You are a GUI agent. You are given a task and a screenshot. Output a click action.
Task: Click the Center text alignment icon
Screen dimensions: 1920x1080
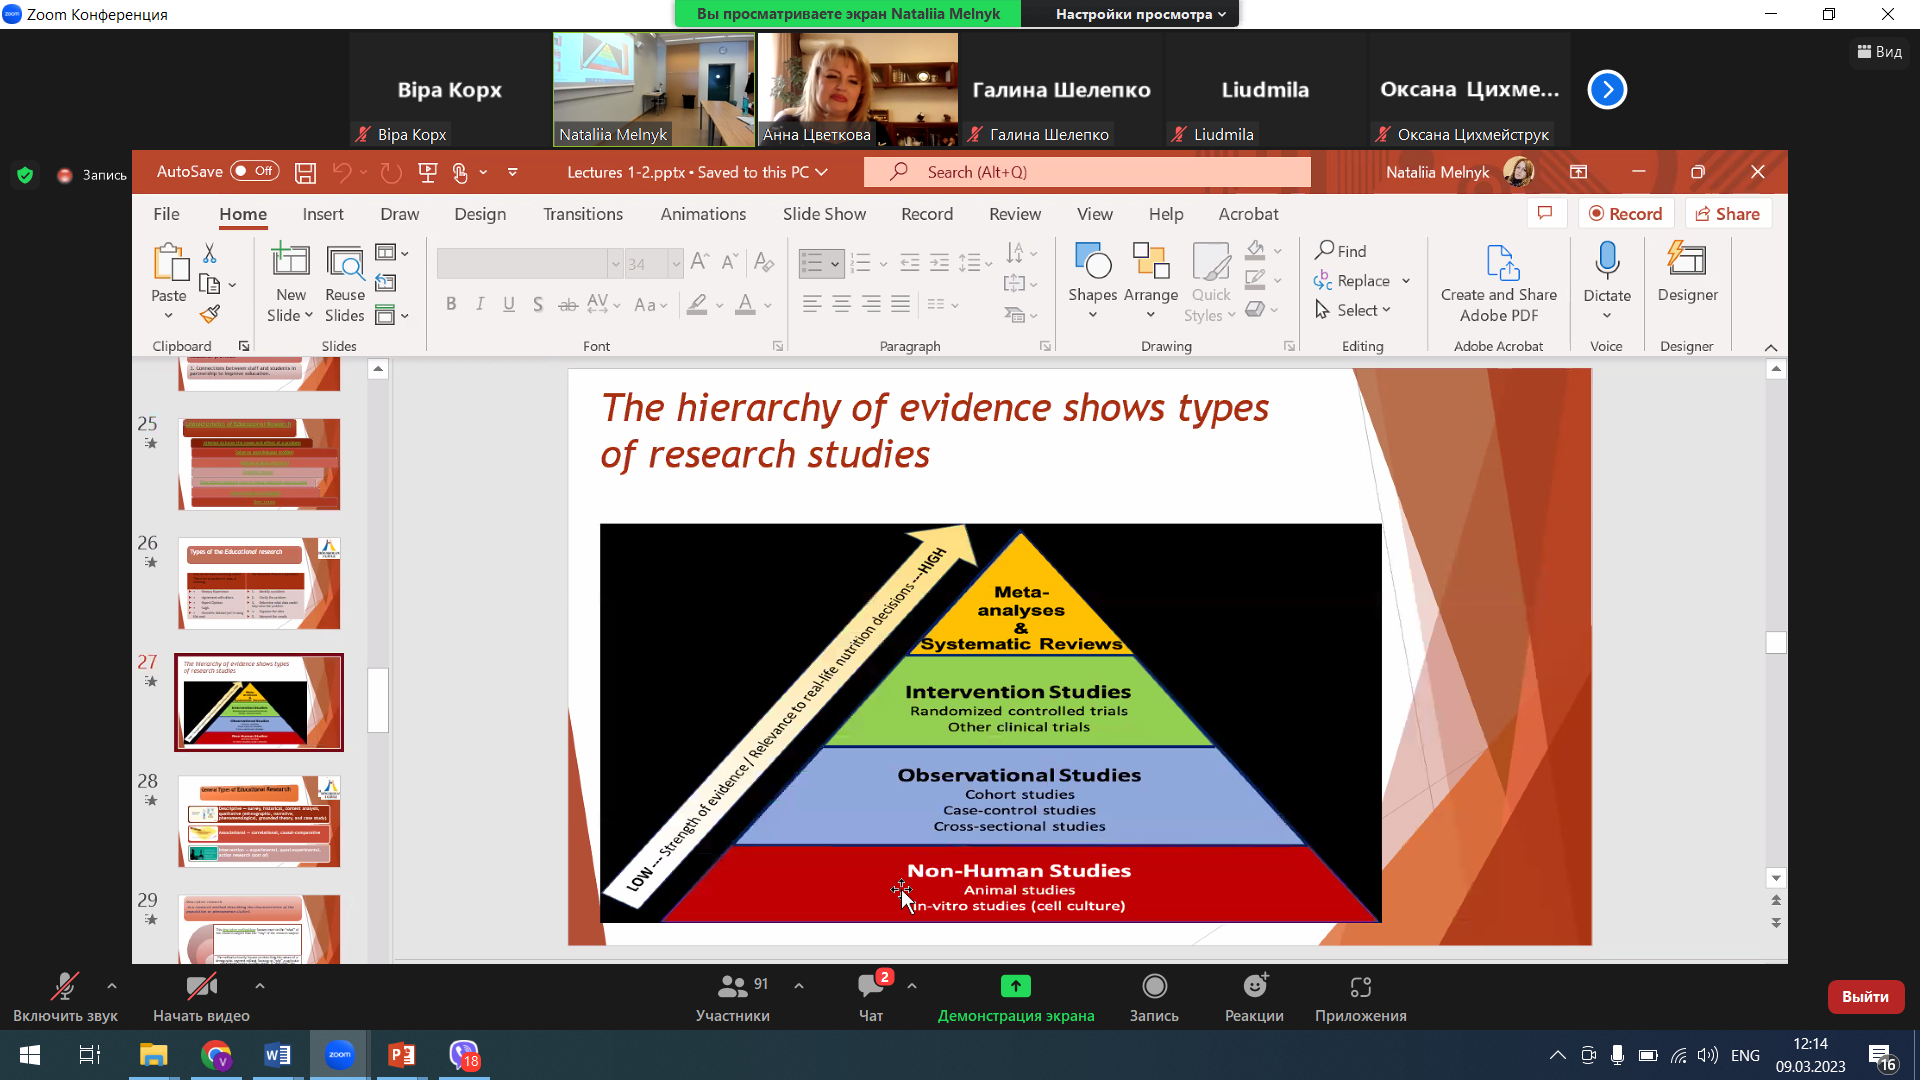(x=842, y=304)
